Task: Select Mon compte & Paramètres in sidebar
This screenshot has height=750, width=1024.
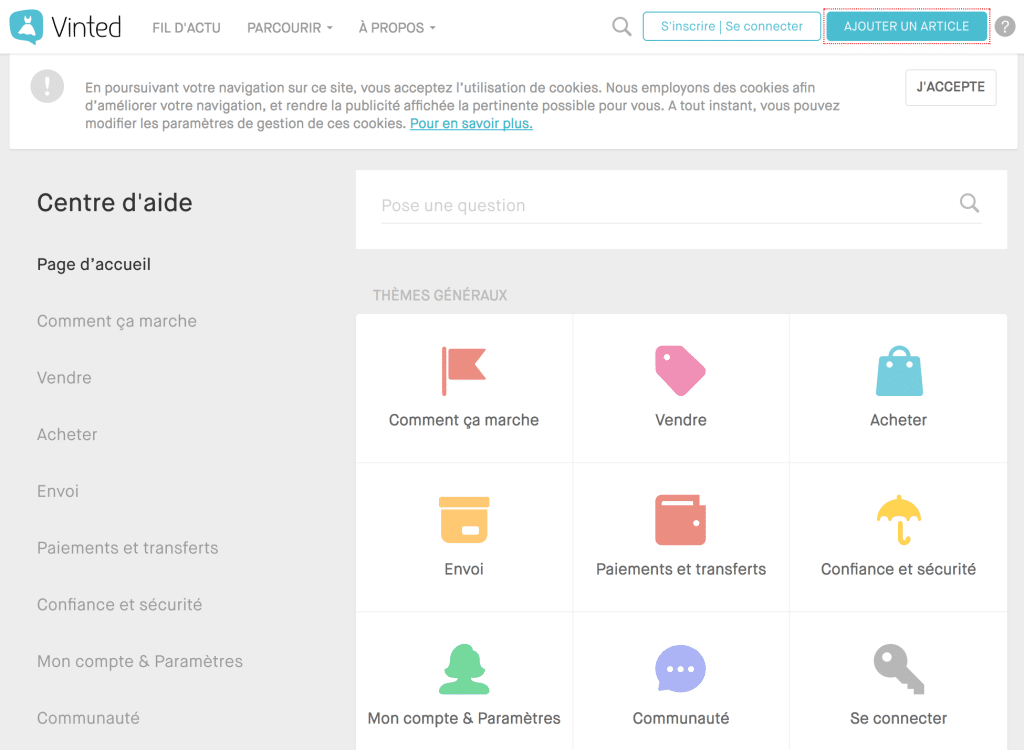Action: 140,662
